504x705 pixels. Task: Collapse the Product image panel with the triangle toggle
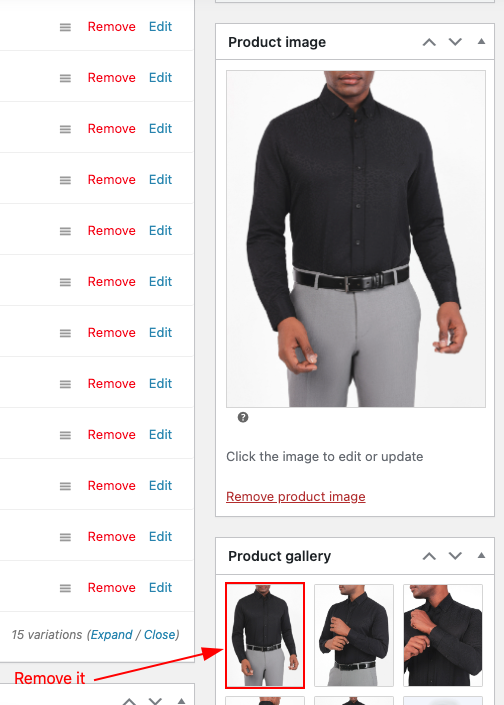[x=481, y=41]
